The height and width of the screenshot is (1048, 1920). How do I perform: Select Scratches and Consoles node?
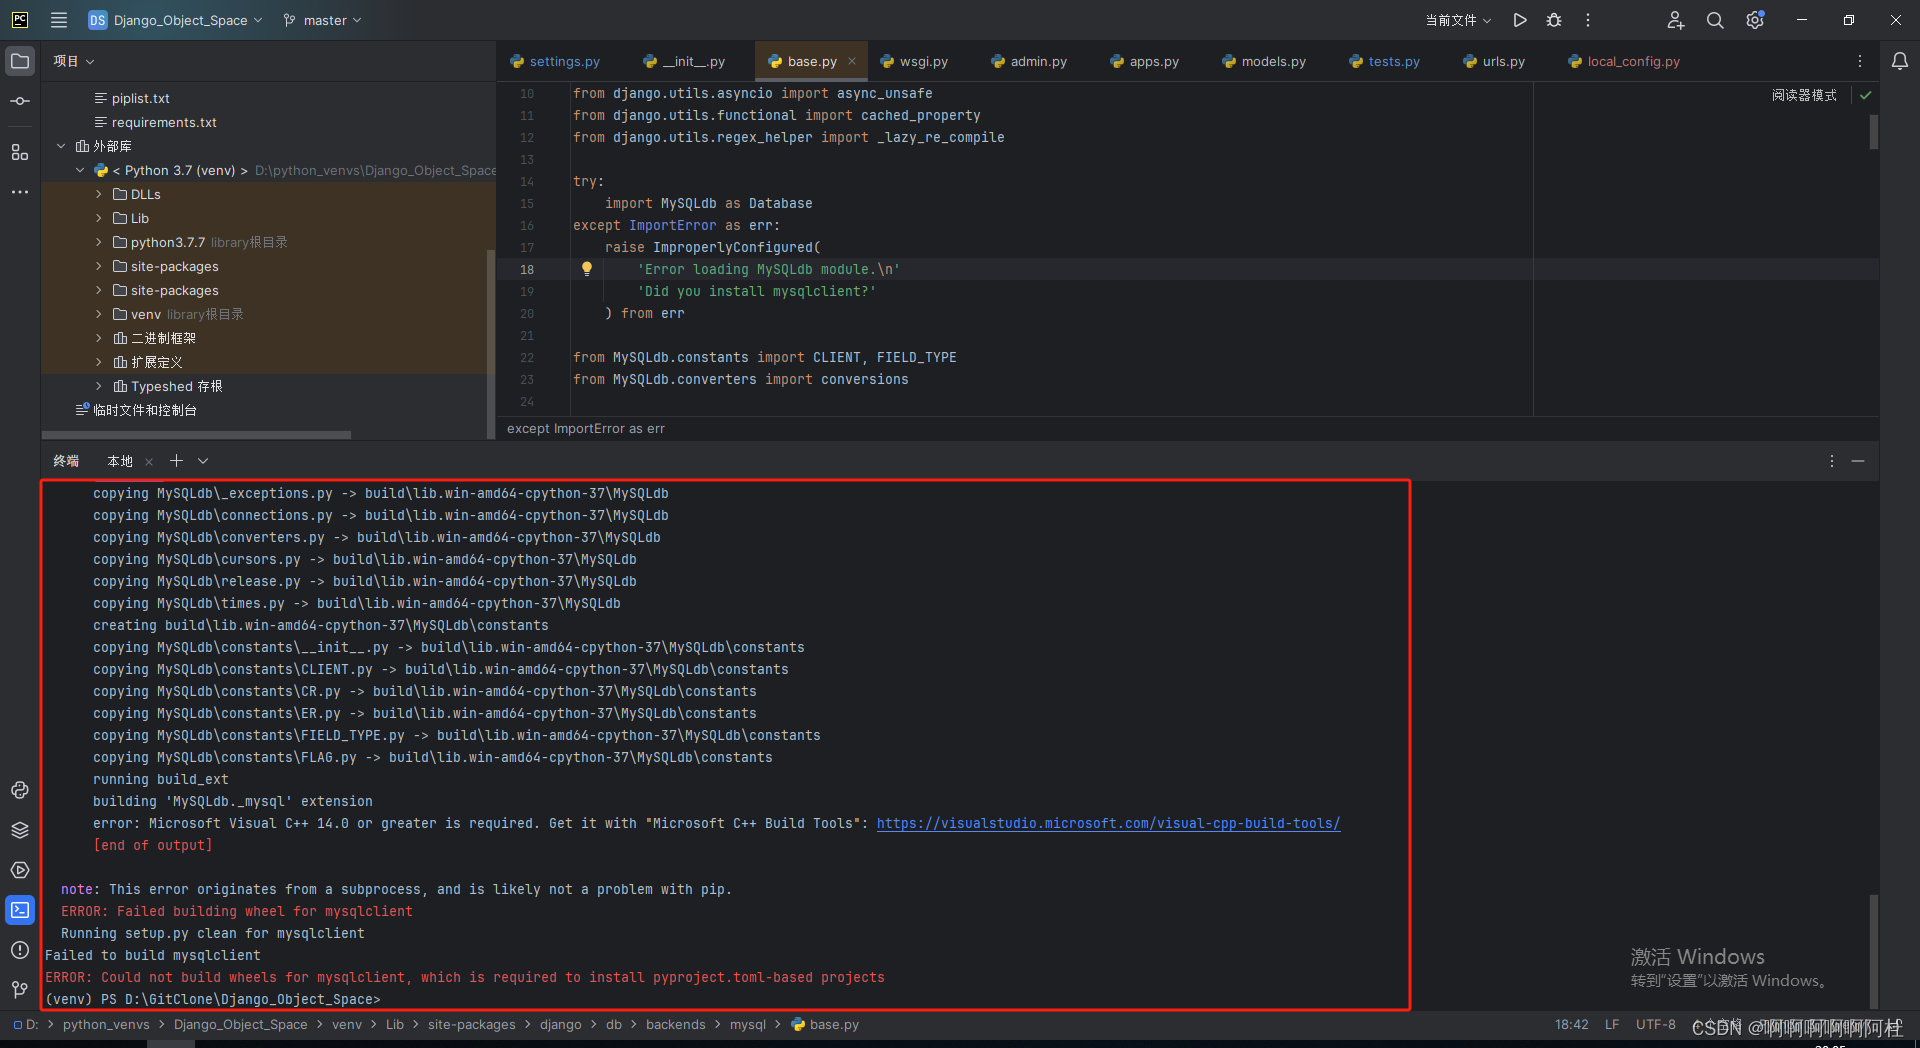(144, 410)
